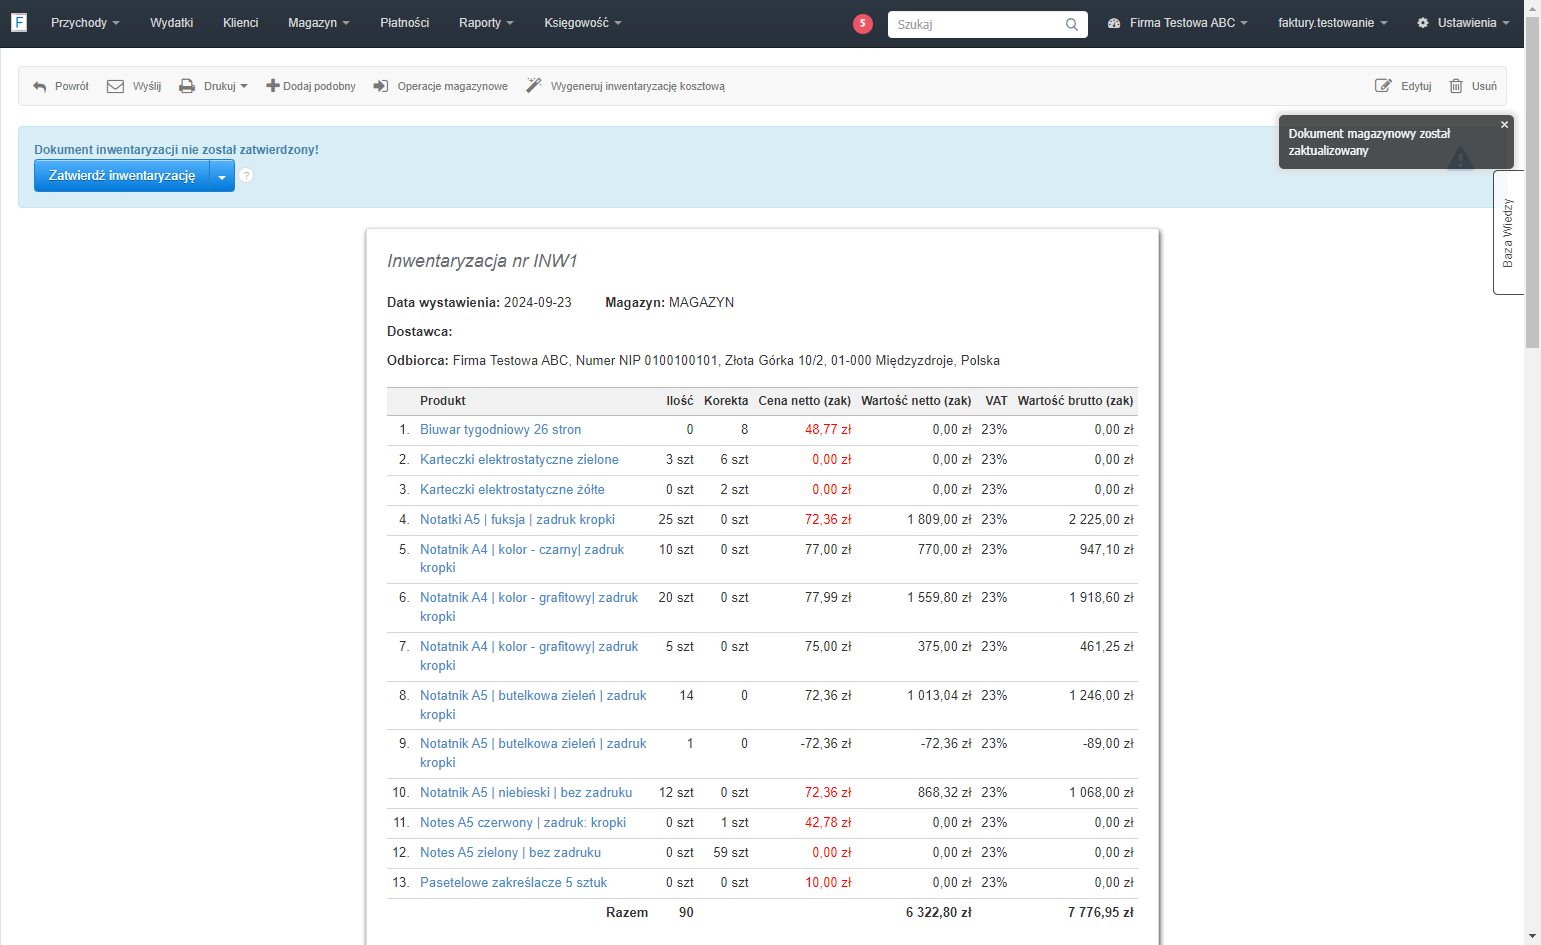Expand the Zatwierdź inwentaryzację dropdown arrow
Screen dimensions: 1541x945
[222, 176]
